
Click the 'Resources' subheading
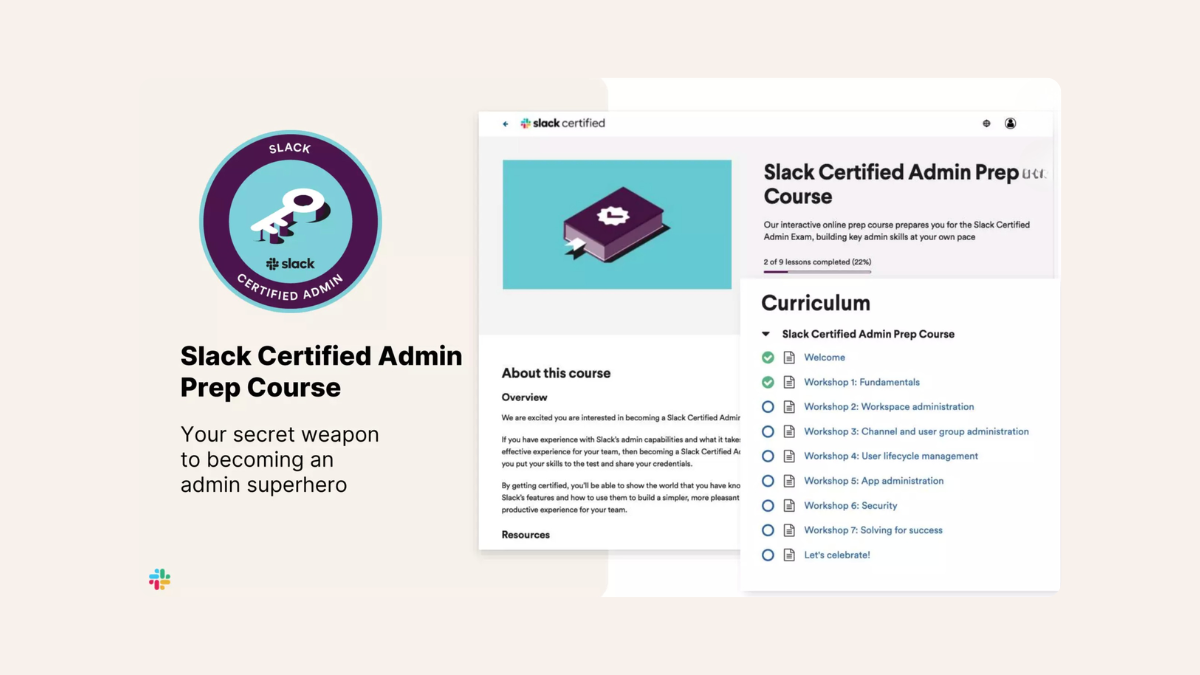point(526,535)
